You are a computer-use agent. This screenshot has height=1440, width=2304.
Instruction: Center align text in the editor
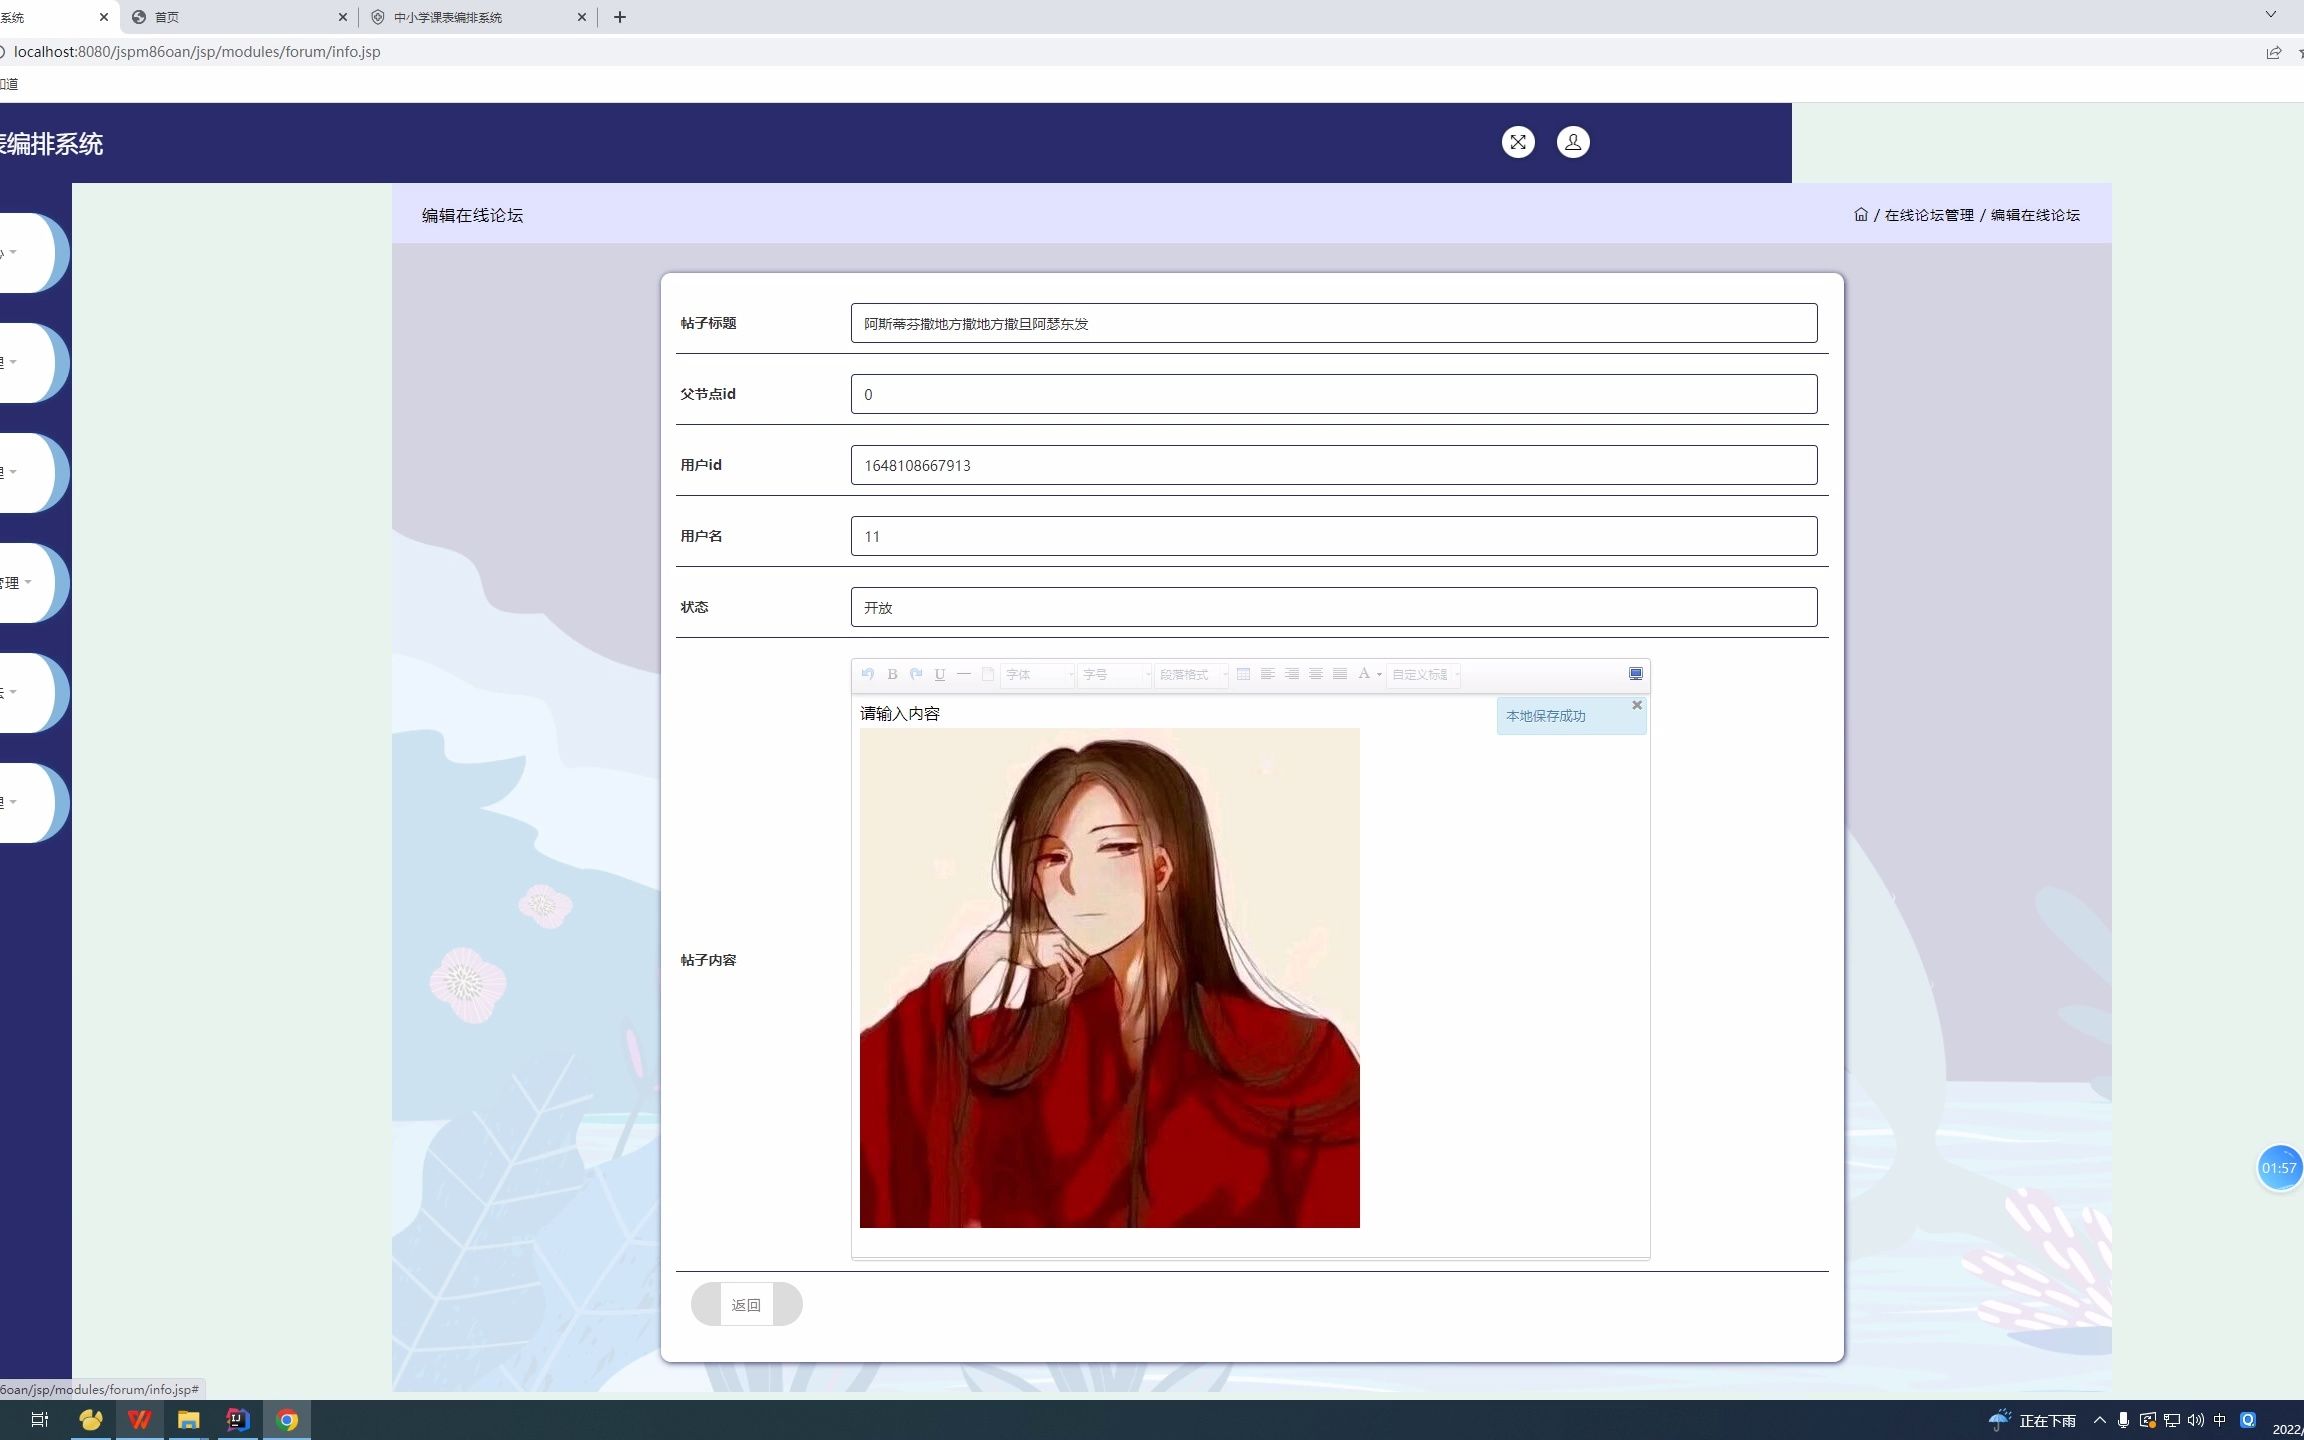[1316, 674]
